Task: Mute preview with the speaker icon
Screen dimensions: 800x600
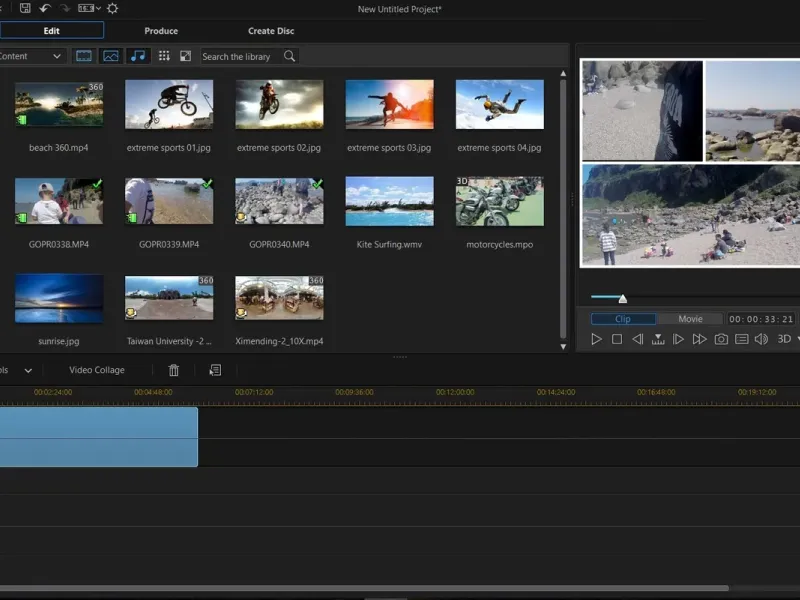Action: pyautogui.click(x=761, y=339)
